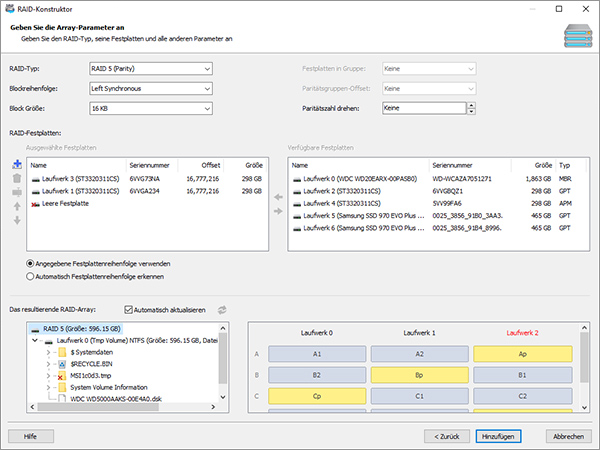Click block diagram scrollbar up arrow
The height and width of the screenshot is (450, 600).
click(x=584, y=328)
